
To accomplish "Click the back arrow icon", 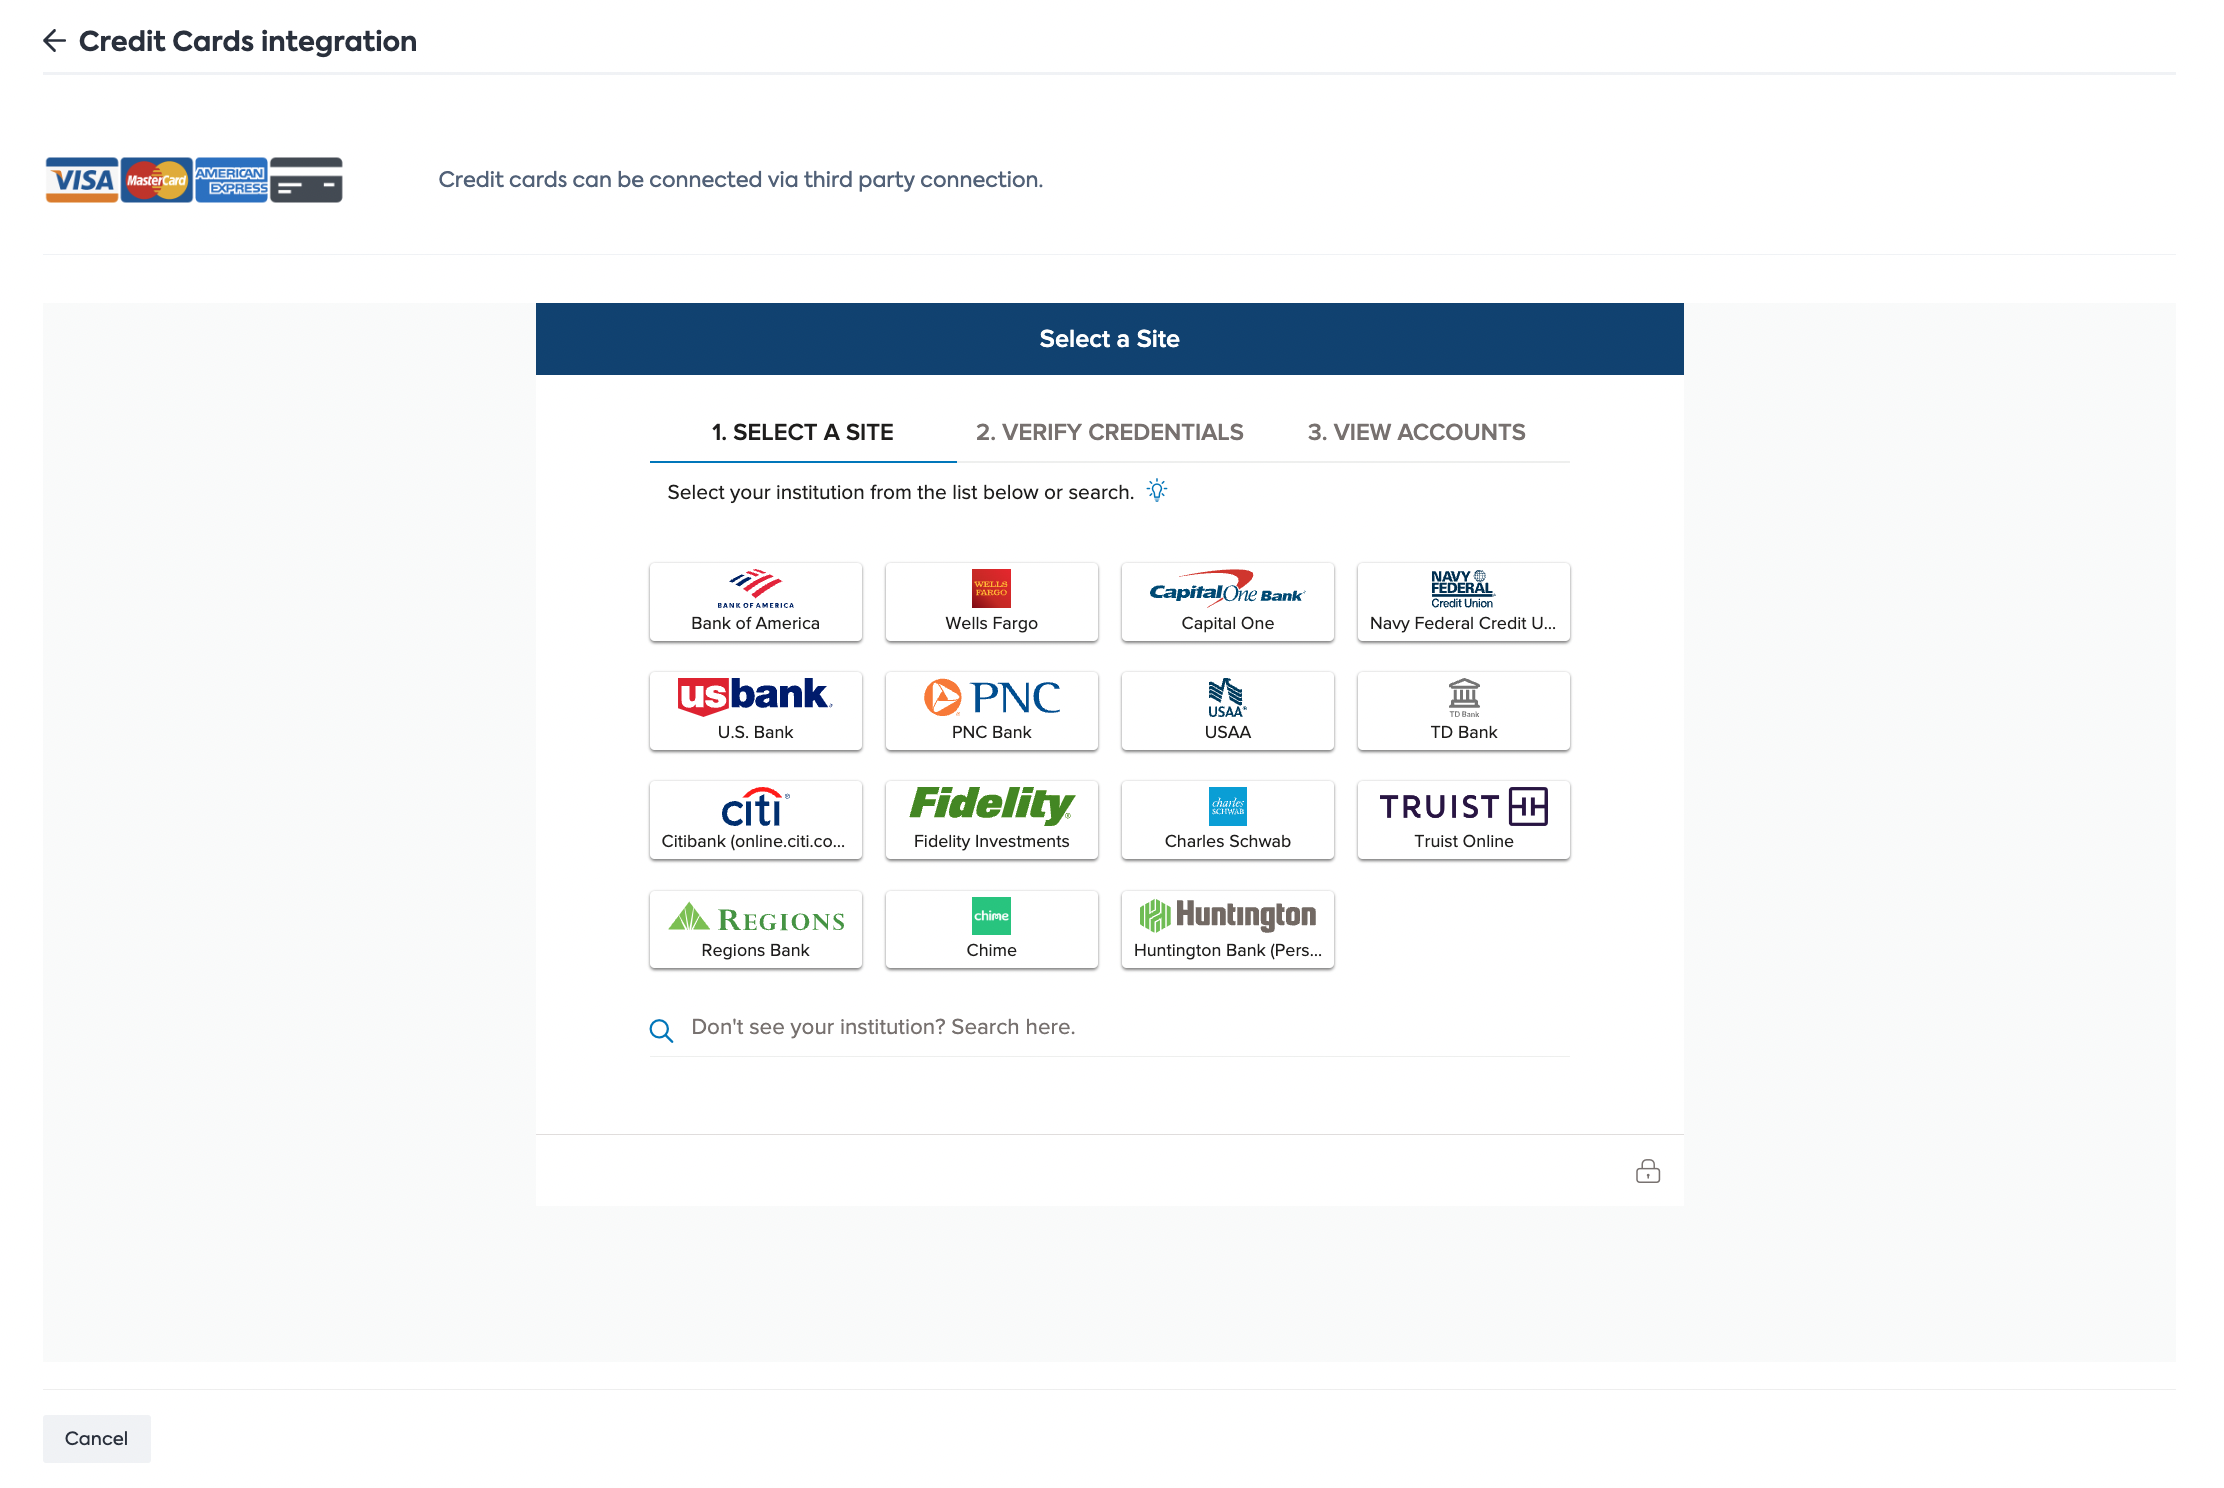I will (54, 41).
